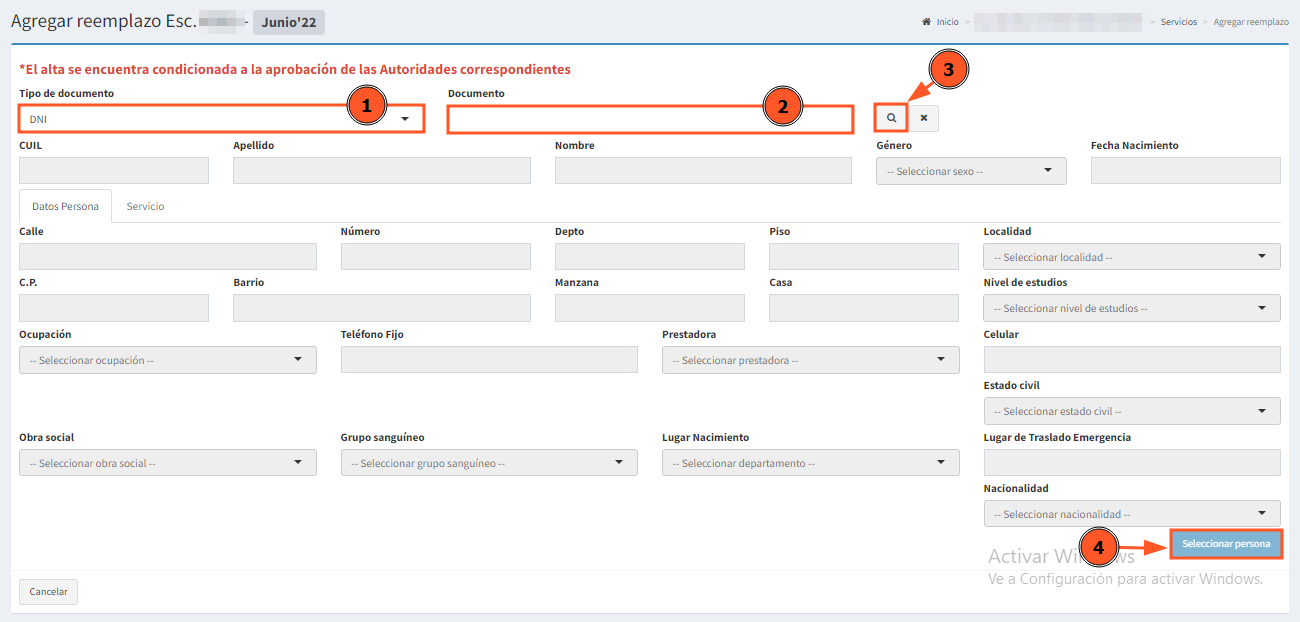Click the home icon in breadcrumb

(x=926, y=22)
